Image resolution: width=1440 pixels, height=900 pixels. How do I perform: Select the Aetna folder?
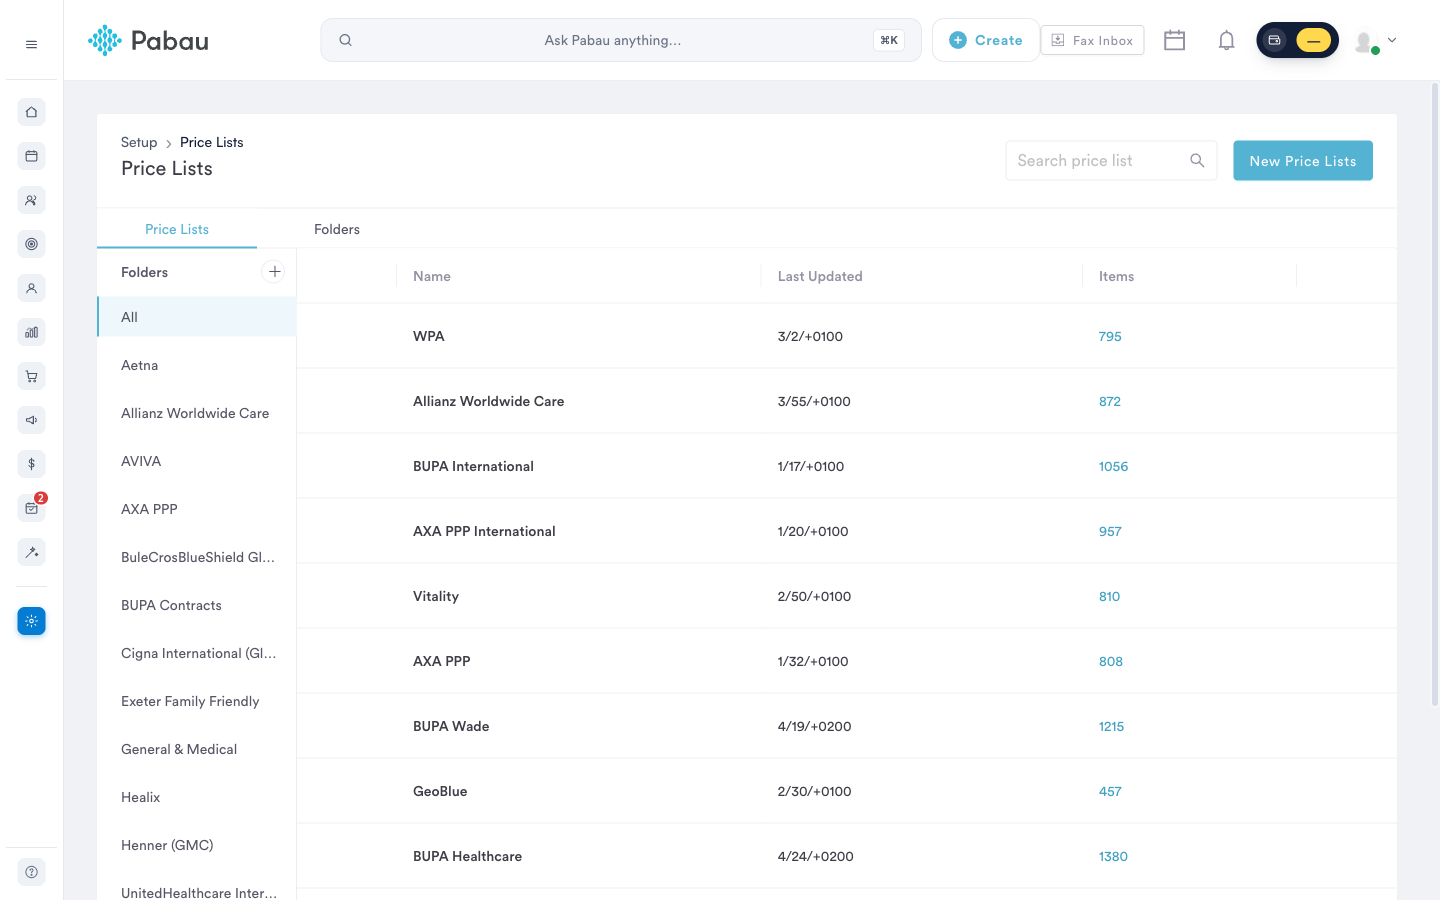[x=197, y=365]
